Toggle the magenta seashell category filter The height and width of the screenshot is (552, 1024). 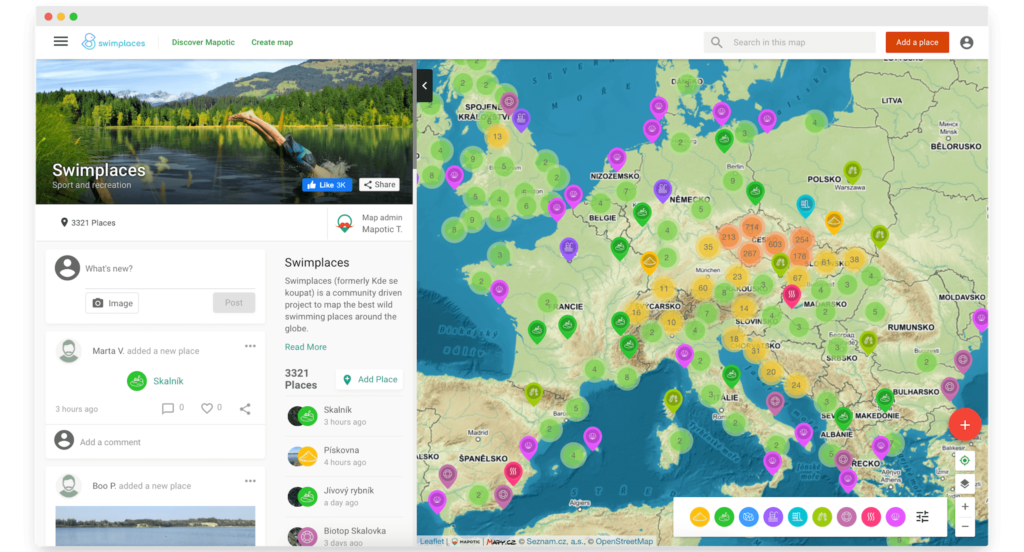(x=895, y=517)
